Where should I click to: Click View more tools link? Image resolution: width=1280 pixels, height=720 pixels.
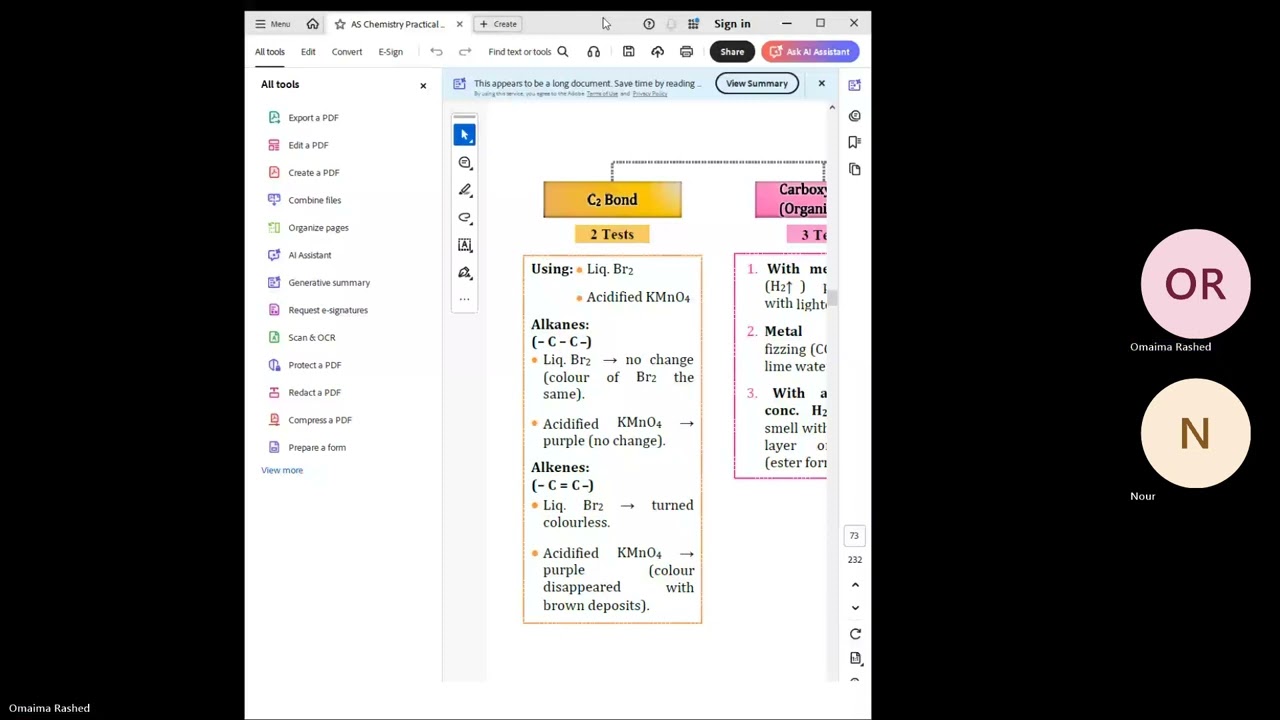[x=282, y=470]
